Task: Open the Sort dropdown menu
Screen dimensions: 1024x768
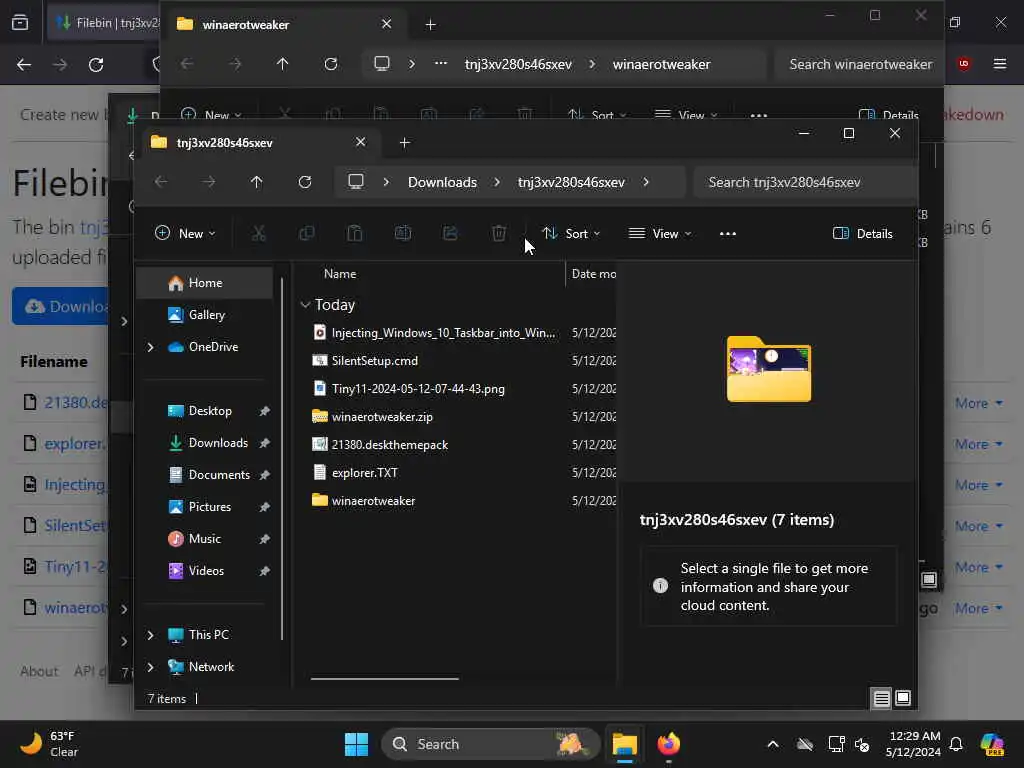Action: pyautogui.click(x=571, y=234)
